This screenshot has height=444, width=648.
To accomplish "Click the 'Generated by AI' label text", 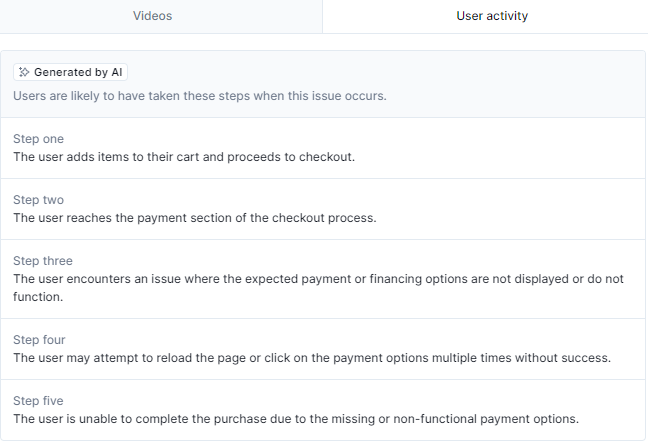I will coord(78,72).
